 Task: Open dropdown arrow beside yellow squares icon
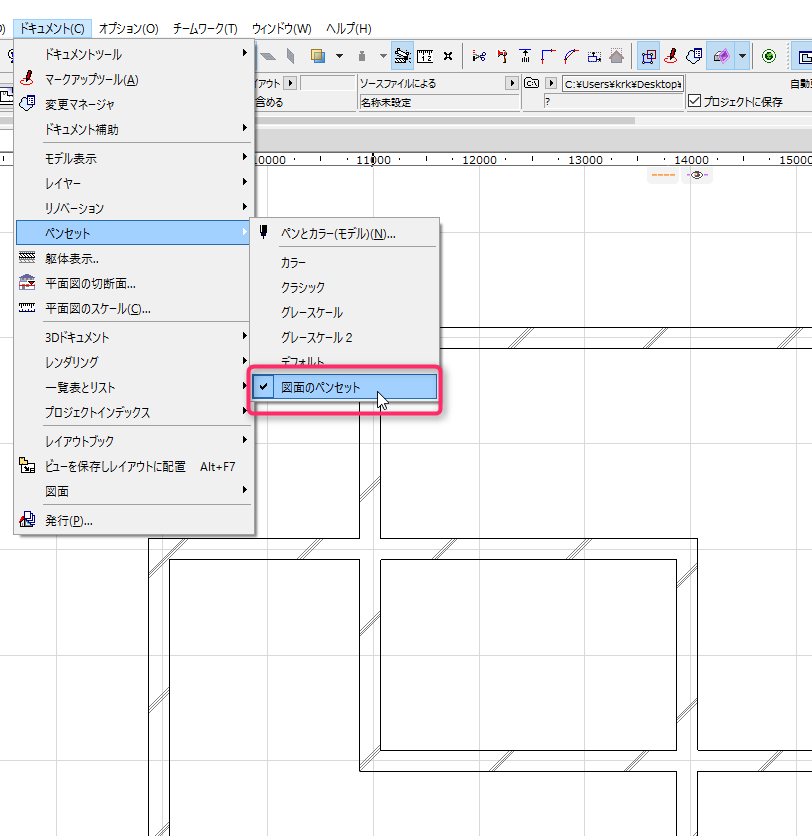[x=339, y=56]
